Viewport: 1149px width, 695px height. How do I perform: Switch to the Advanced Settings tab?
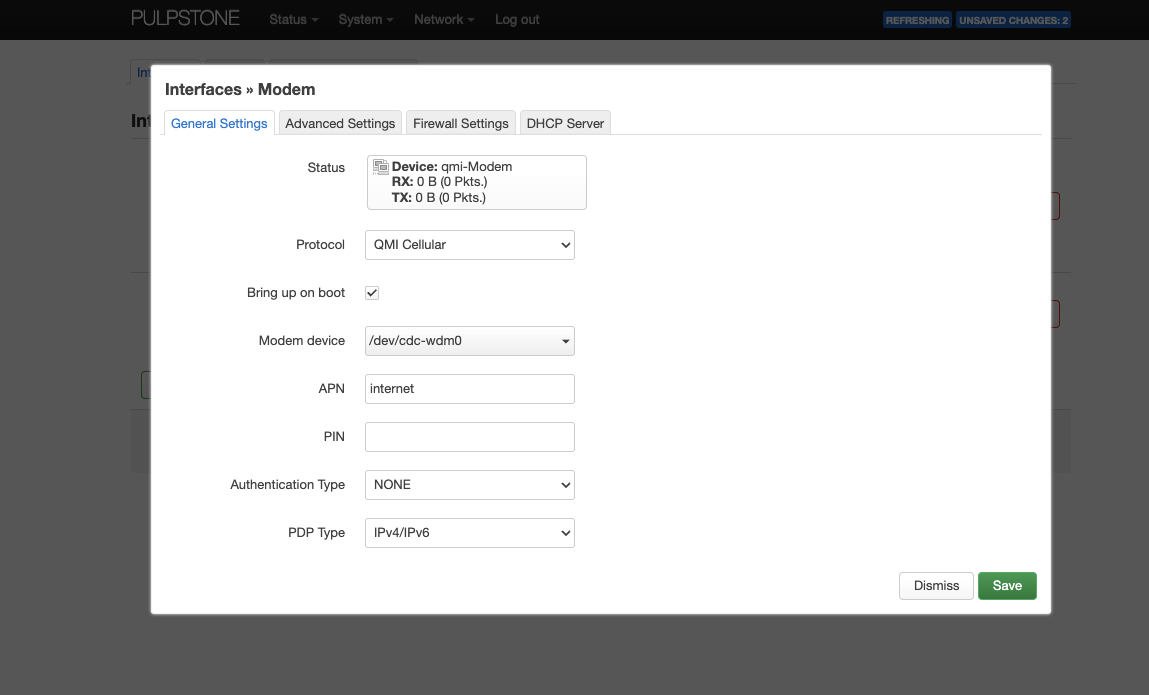[340, 123]
